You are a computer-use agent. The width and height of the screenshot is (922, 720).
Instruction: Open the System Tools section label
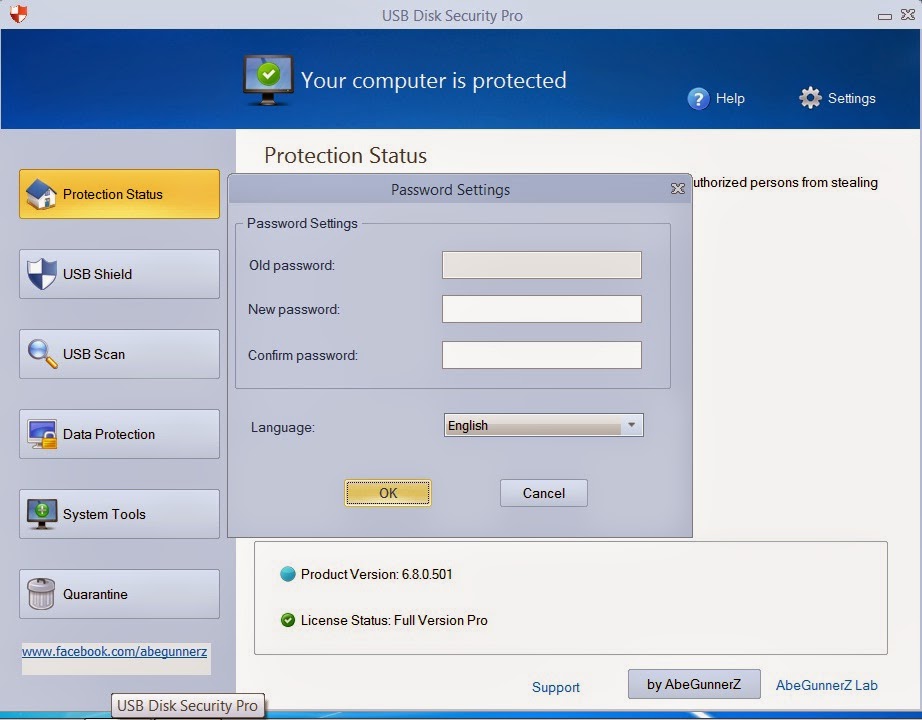pos(104,514)
